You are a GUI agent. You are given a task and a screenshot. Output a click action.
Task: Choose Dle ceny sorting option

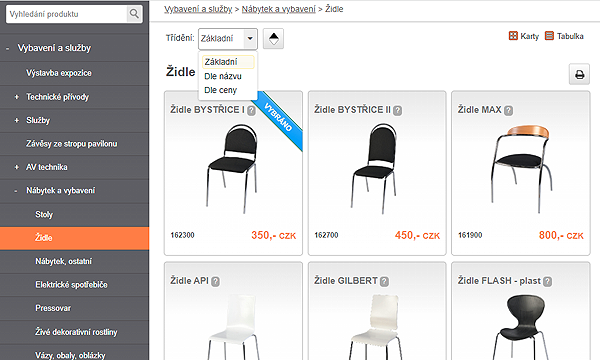point(220,90)
